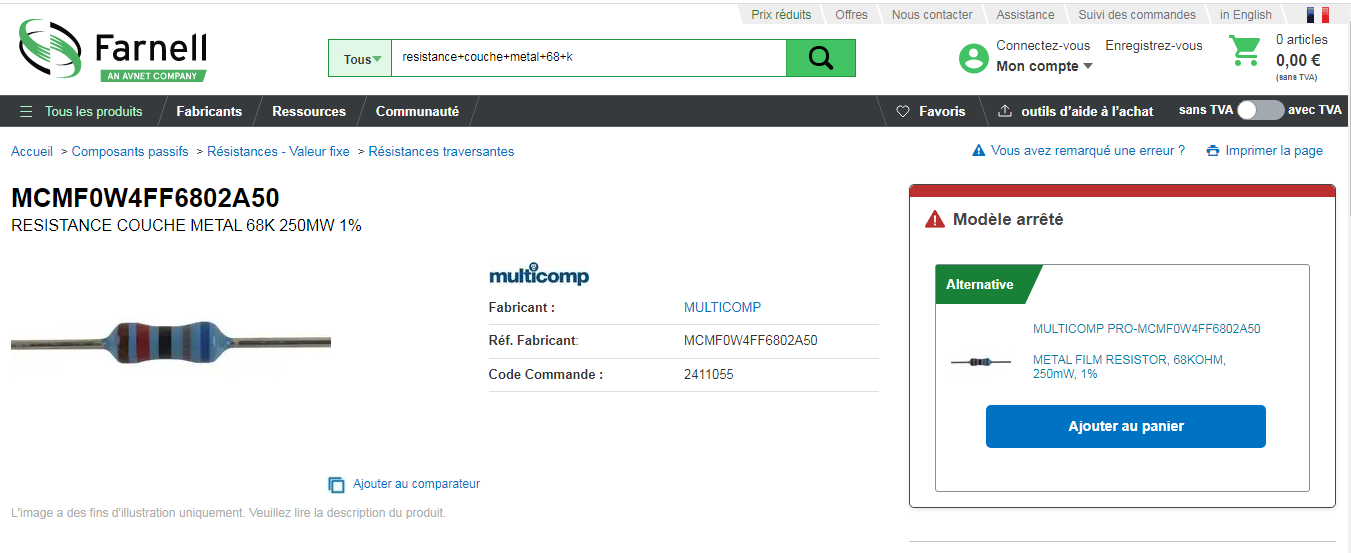Click the resistor product image
This screenshot has height=553, width=1351.
(171, 342)
